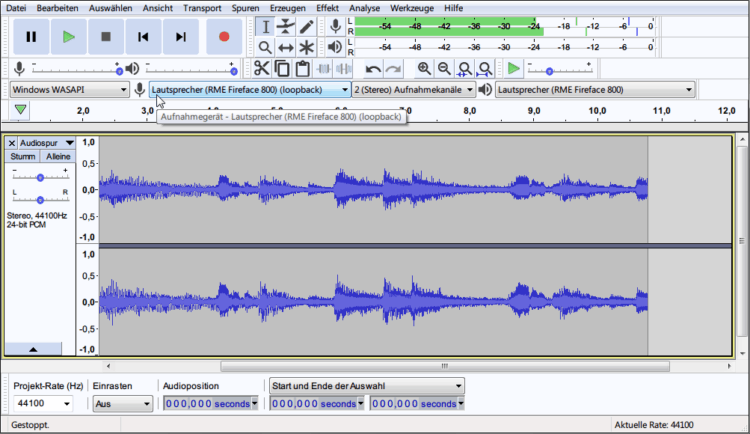Click the recording meter microphone icon
Viewport: 750px width, 434px height.
pos(335,27)
